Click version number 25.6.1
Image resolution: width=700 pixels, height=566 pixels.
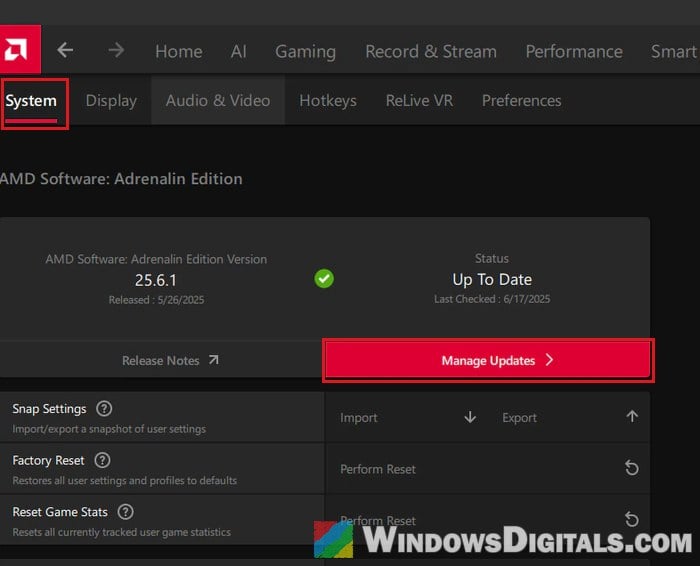[156, 280]
